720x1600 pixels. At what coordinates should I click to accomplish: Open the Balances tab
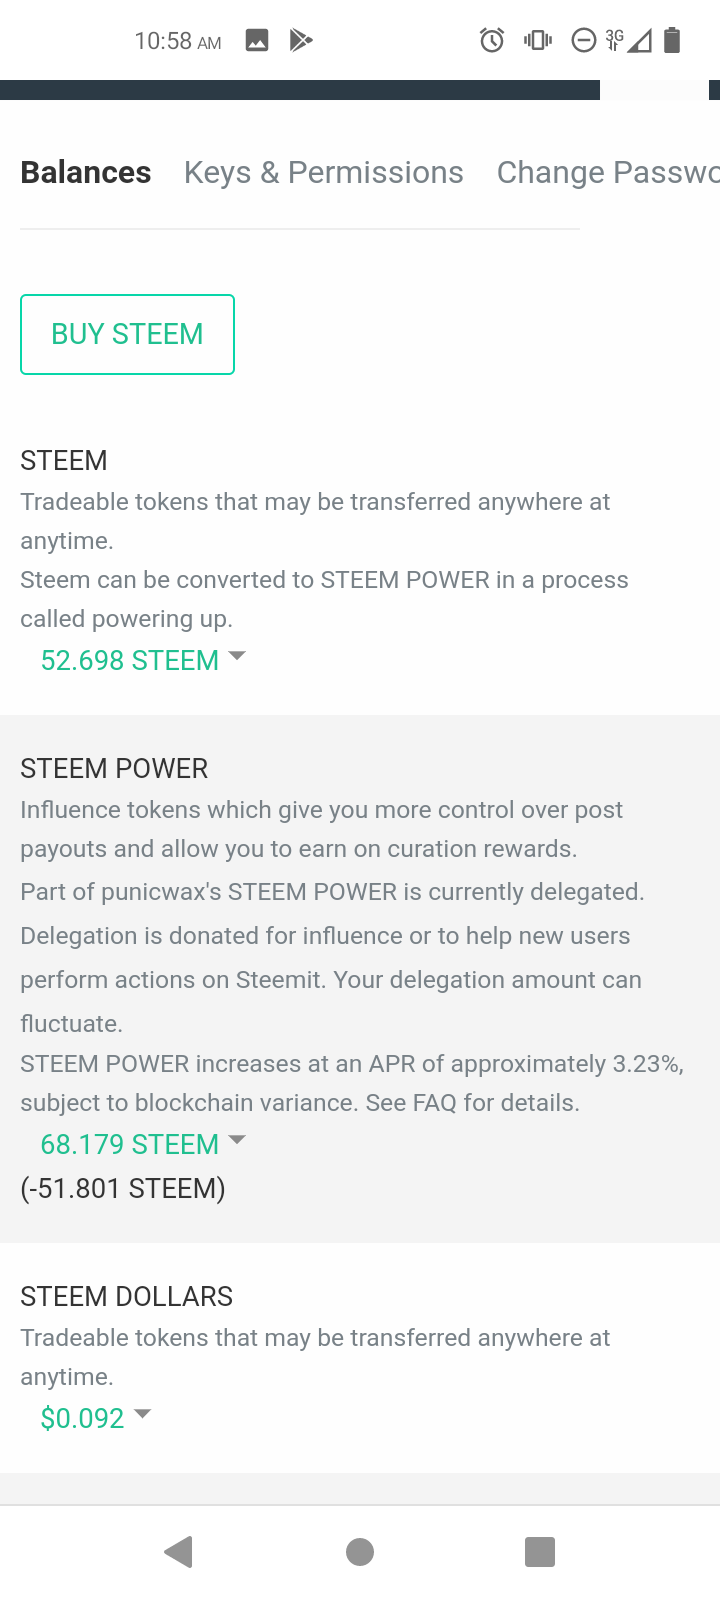[x=86, y=173]
